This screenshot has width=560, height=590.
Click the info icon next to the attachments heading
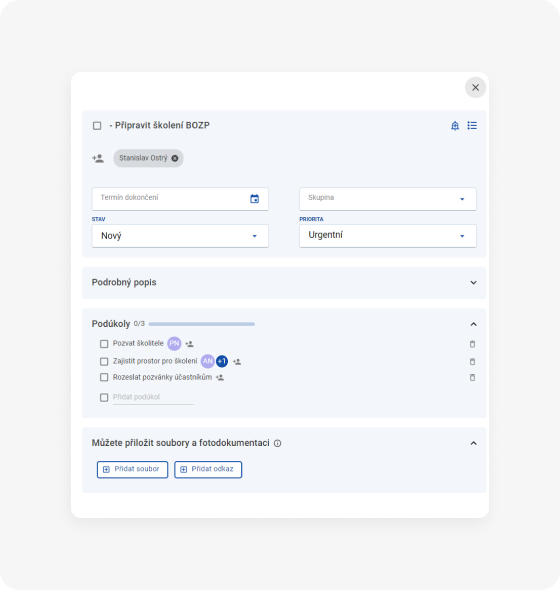pyautogui.click(x=277, y=443)
